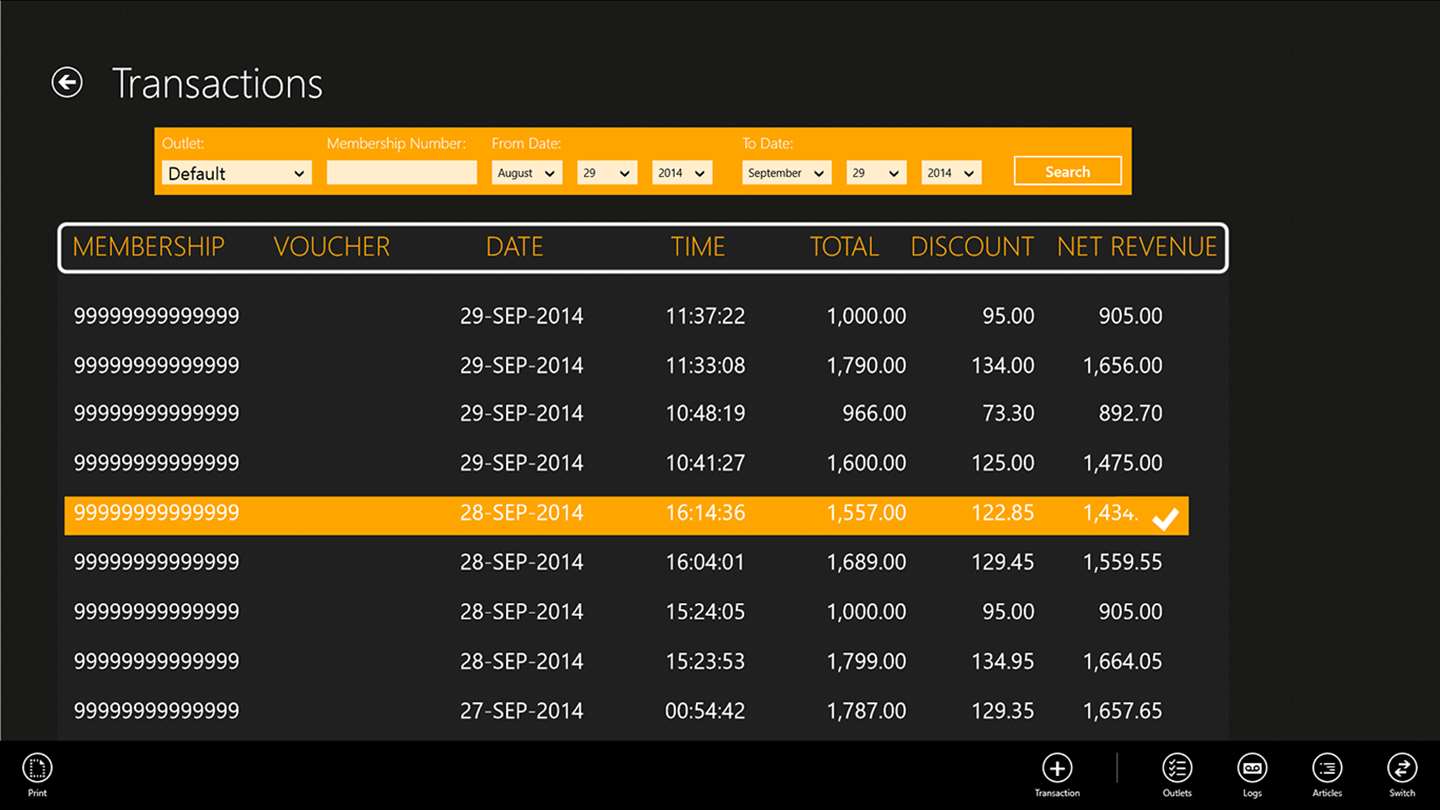Expand the Outlet dropdown showing Default
The width and height of the screenshot is (1440, 810).
pyautogui.click(x=236, y=173)
